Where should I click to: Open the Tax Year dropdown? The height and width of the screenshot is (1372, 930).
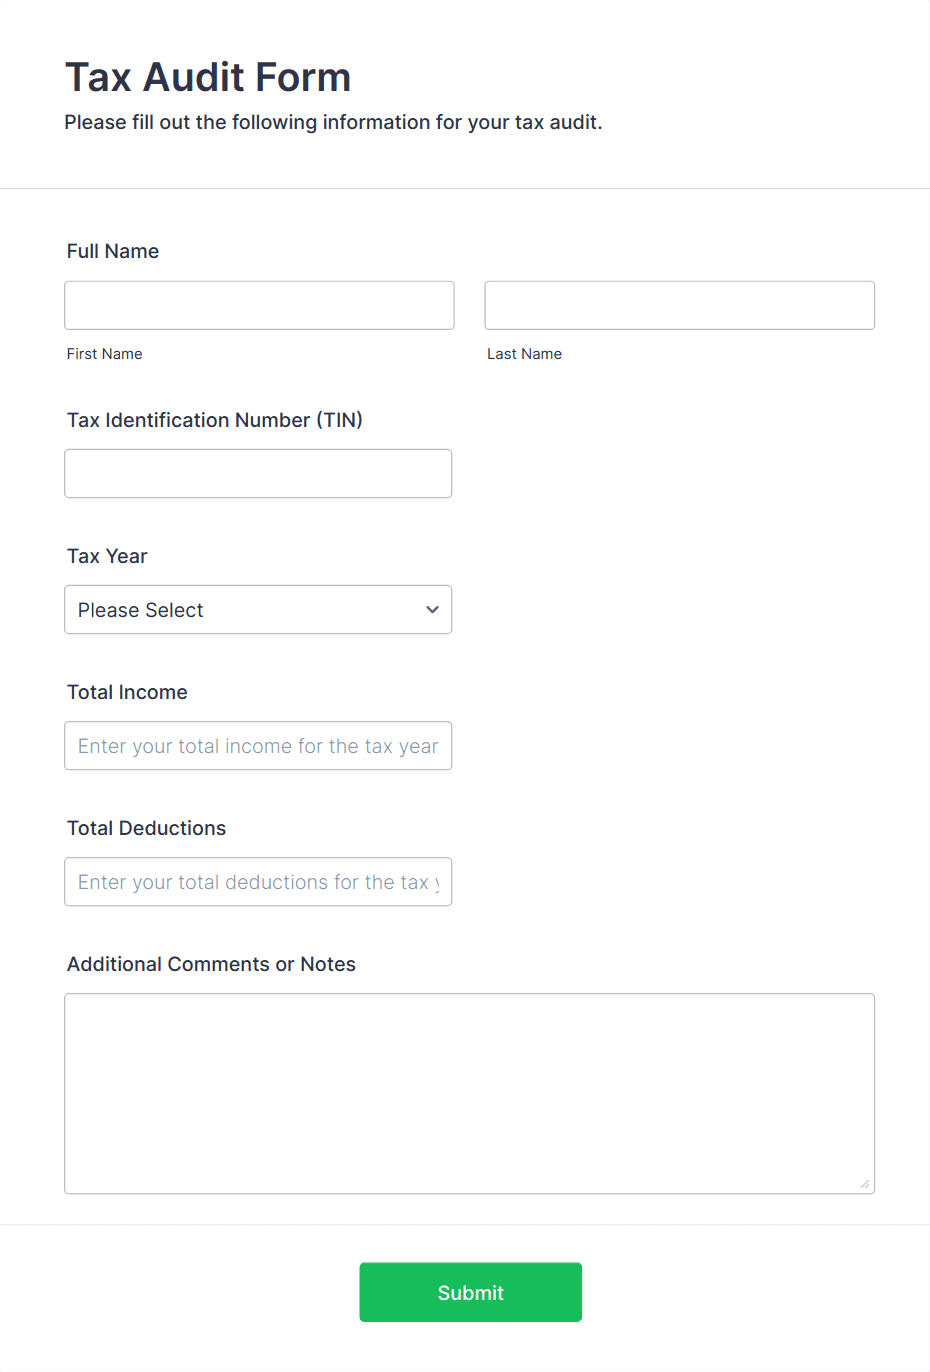click(x=258, y=609)
